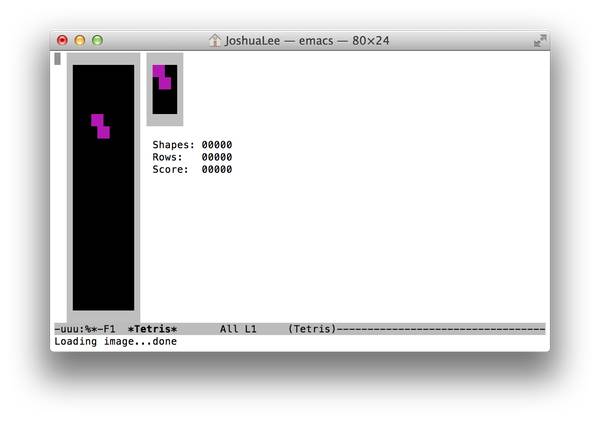This screenshot has height=421, width=600.
Task: Click the '-uuu:%*-F1' status flags
Action: point(86,329)
